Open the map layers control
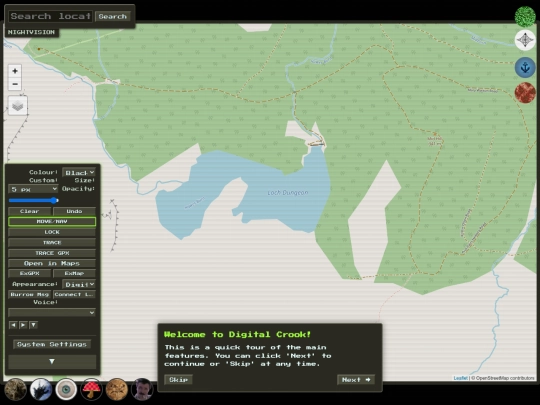 18,106
